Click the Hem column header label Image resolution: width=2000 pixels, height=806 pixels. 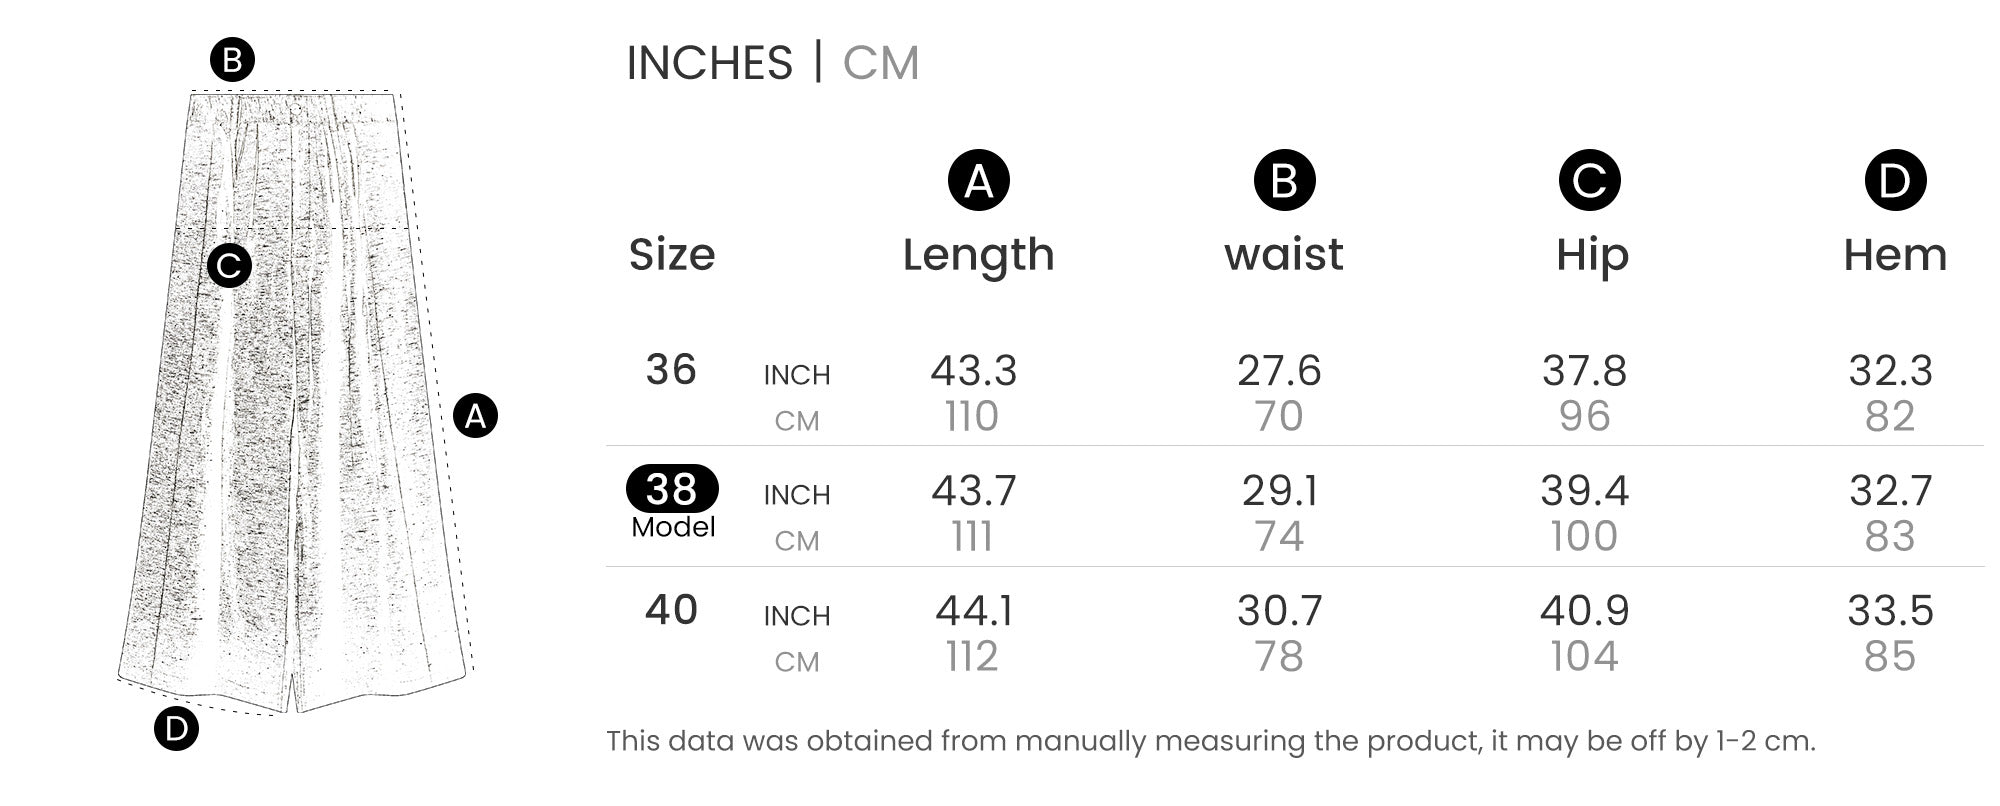1895,255
